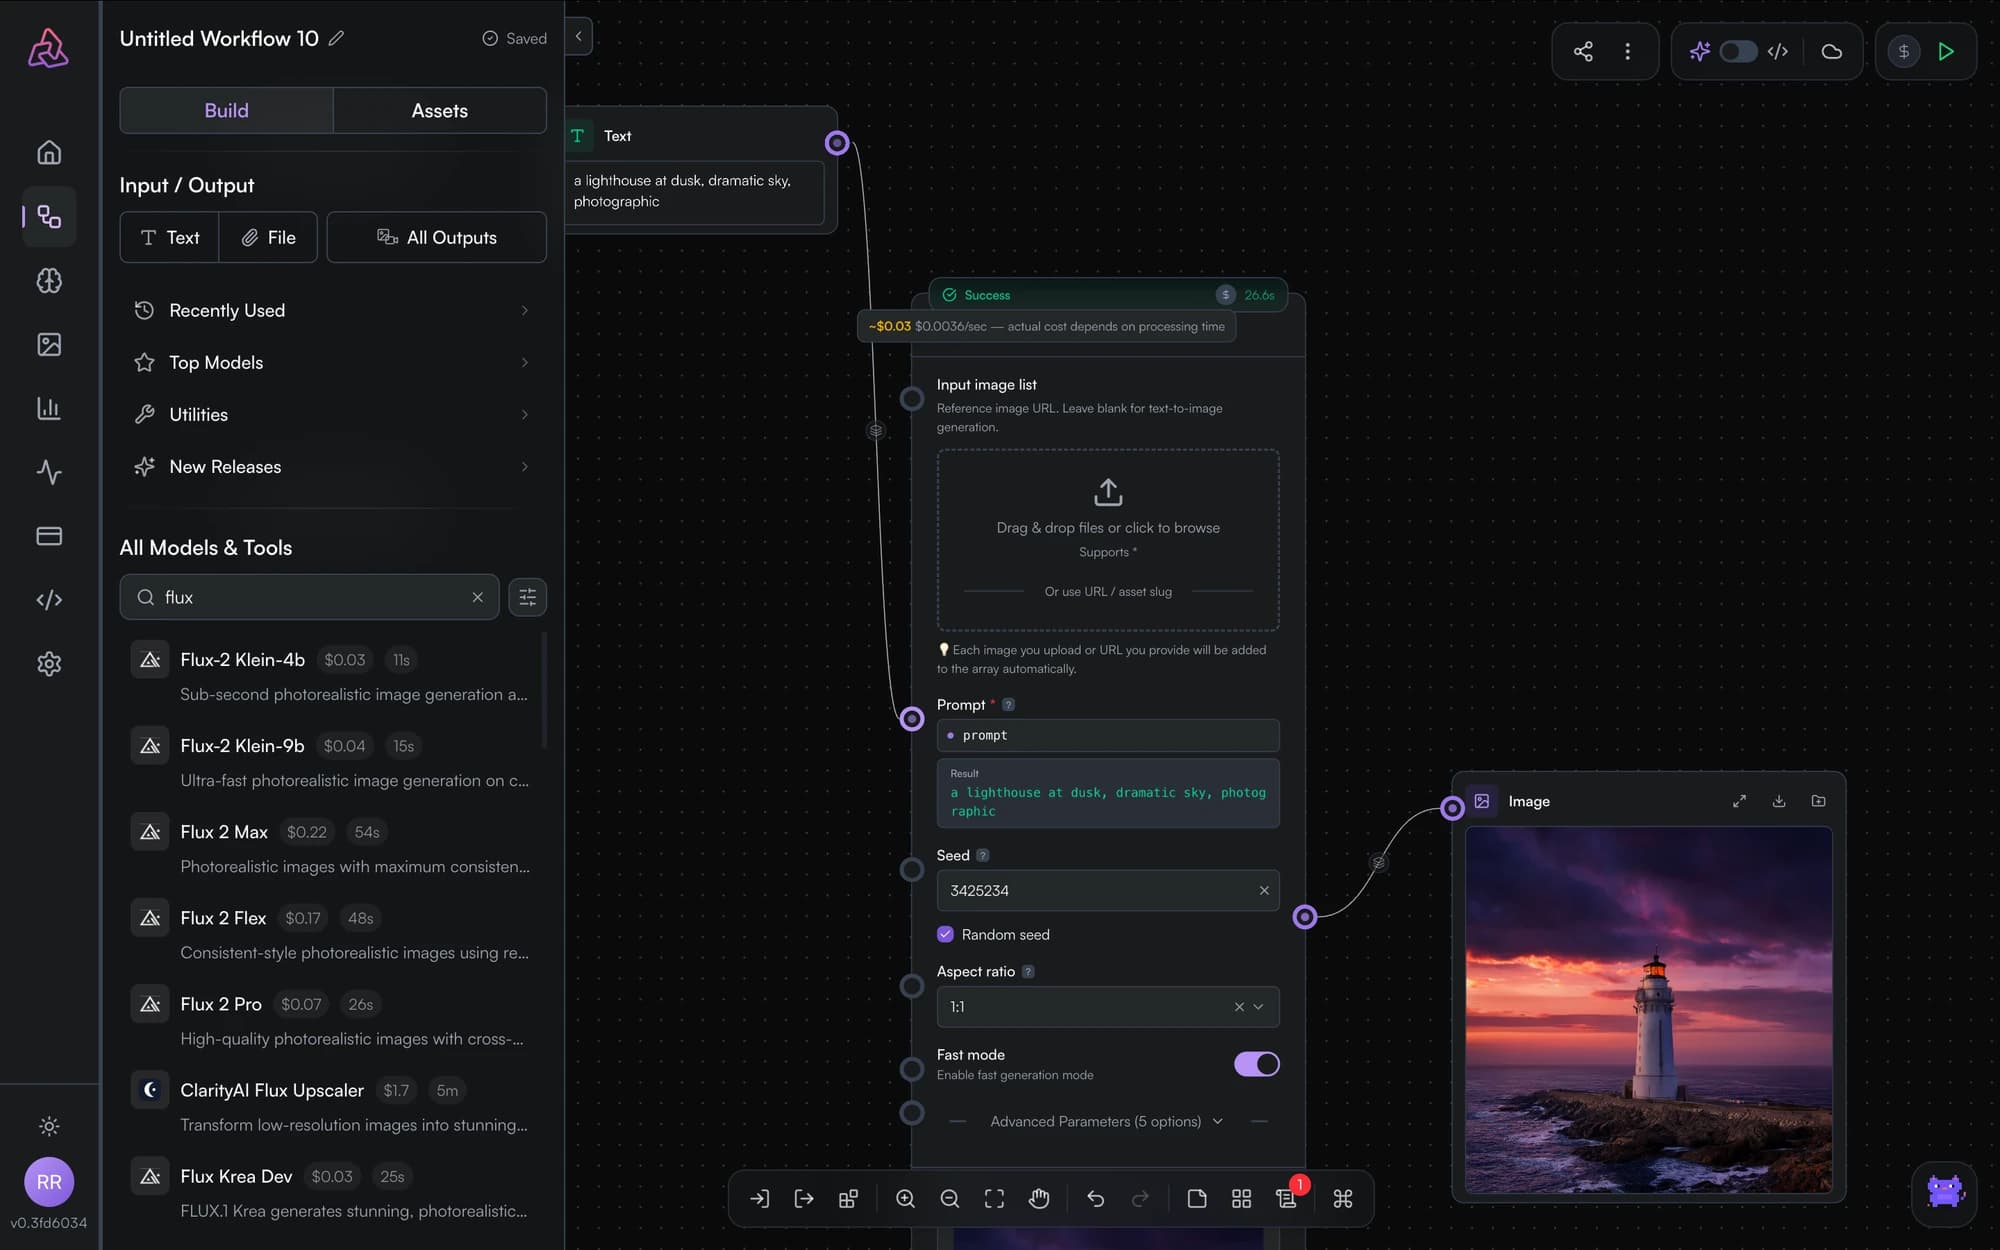Clear the Seed value 3425234

tap(1264, 890)
